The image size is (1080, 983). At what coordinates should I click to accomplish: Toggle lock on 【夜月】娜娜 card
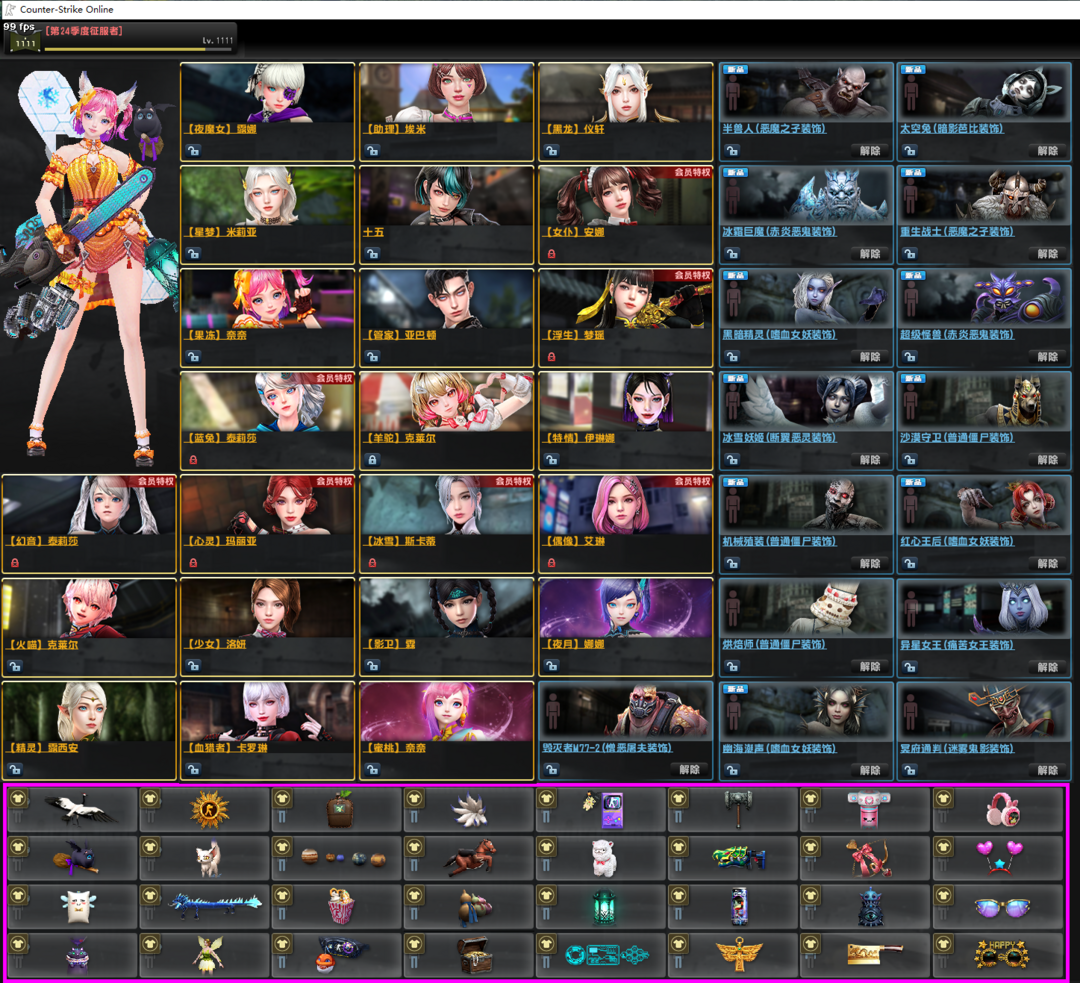(552, 666)
